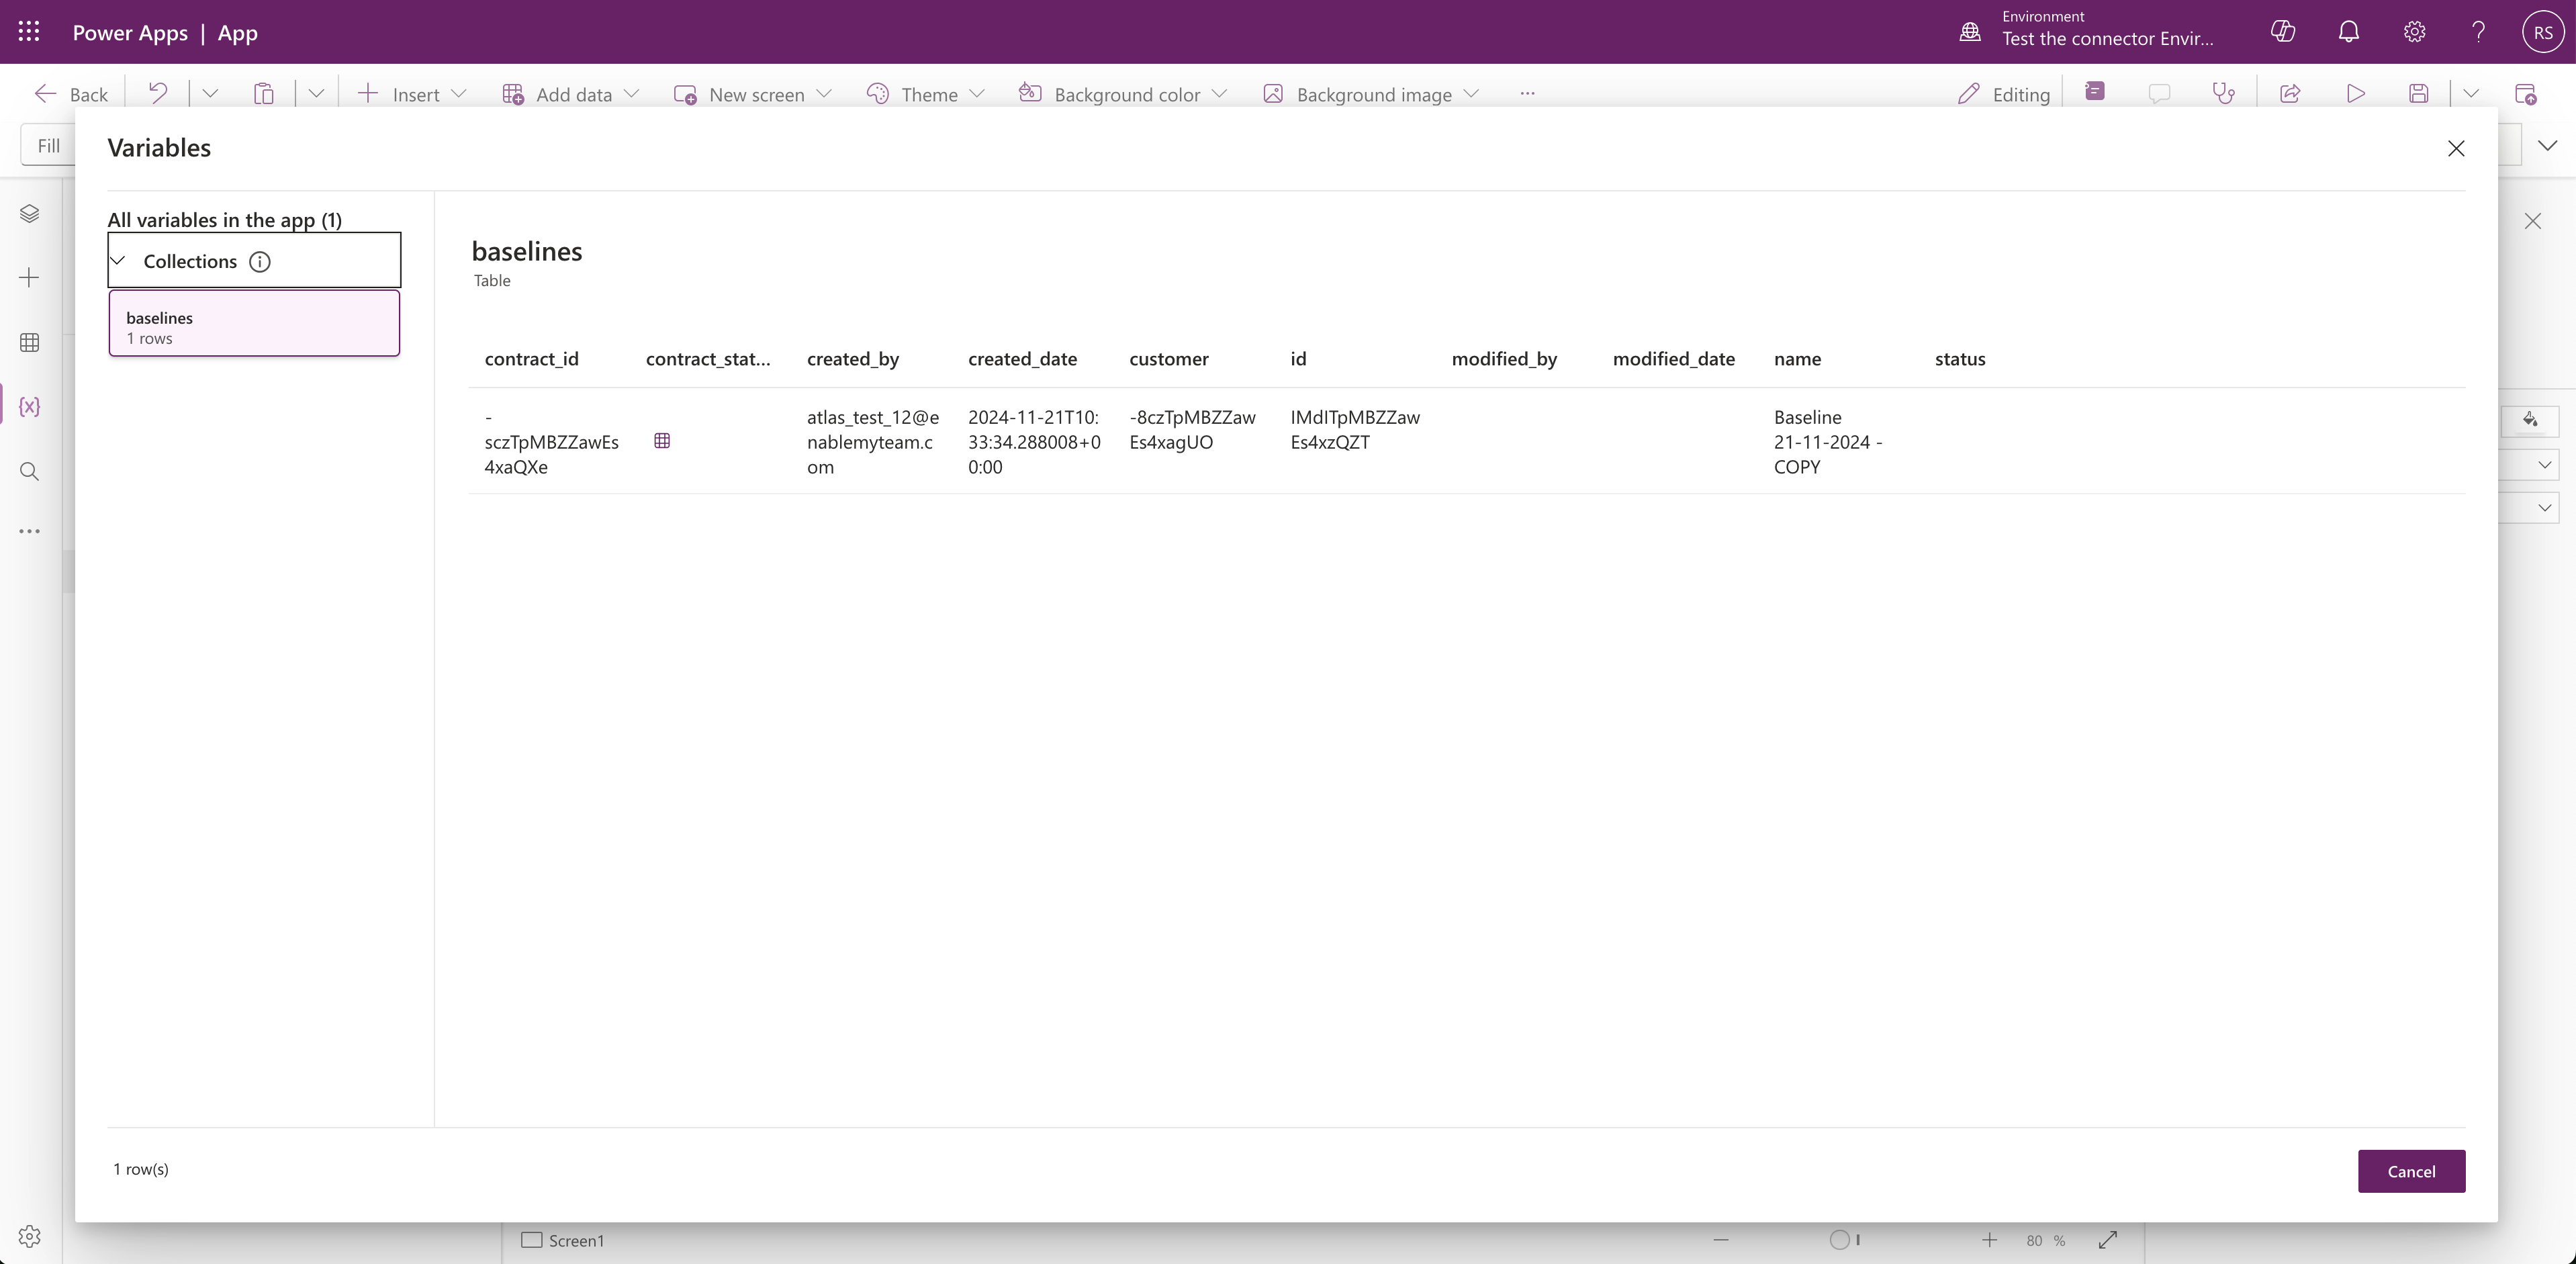
Task: Close the Variables dialog
Action: 2456,149
